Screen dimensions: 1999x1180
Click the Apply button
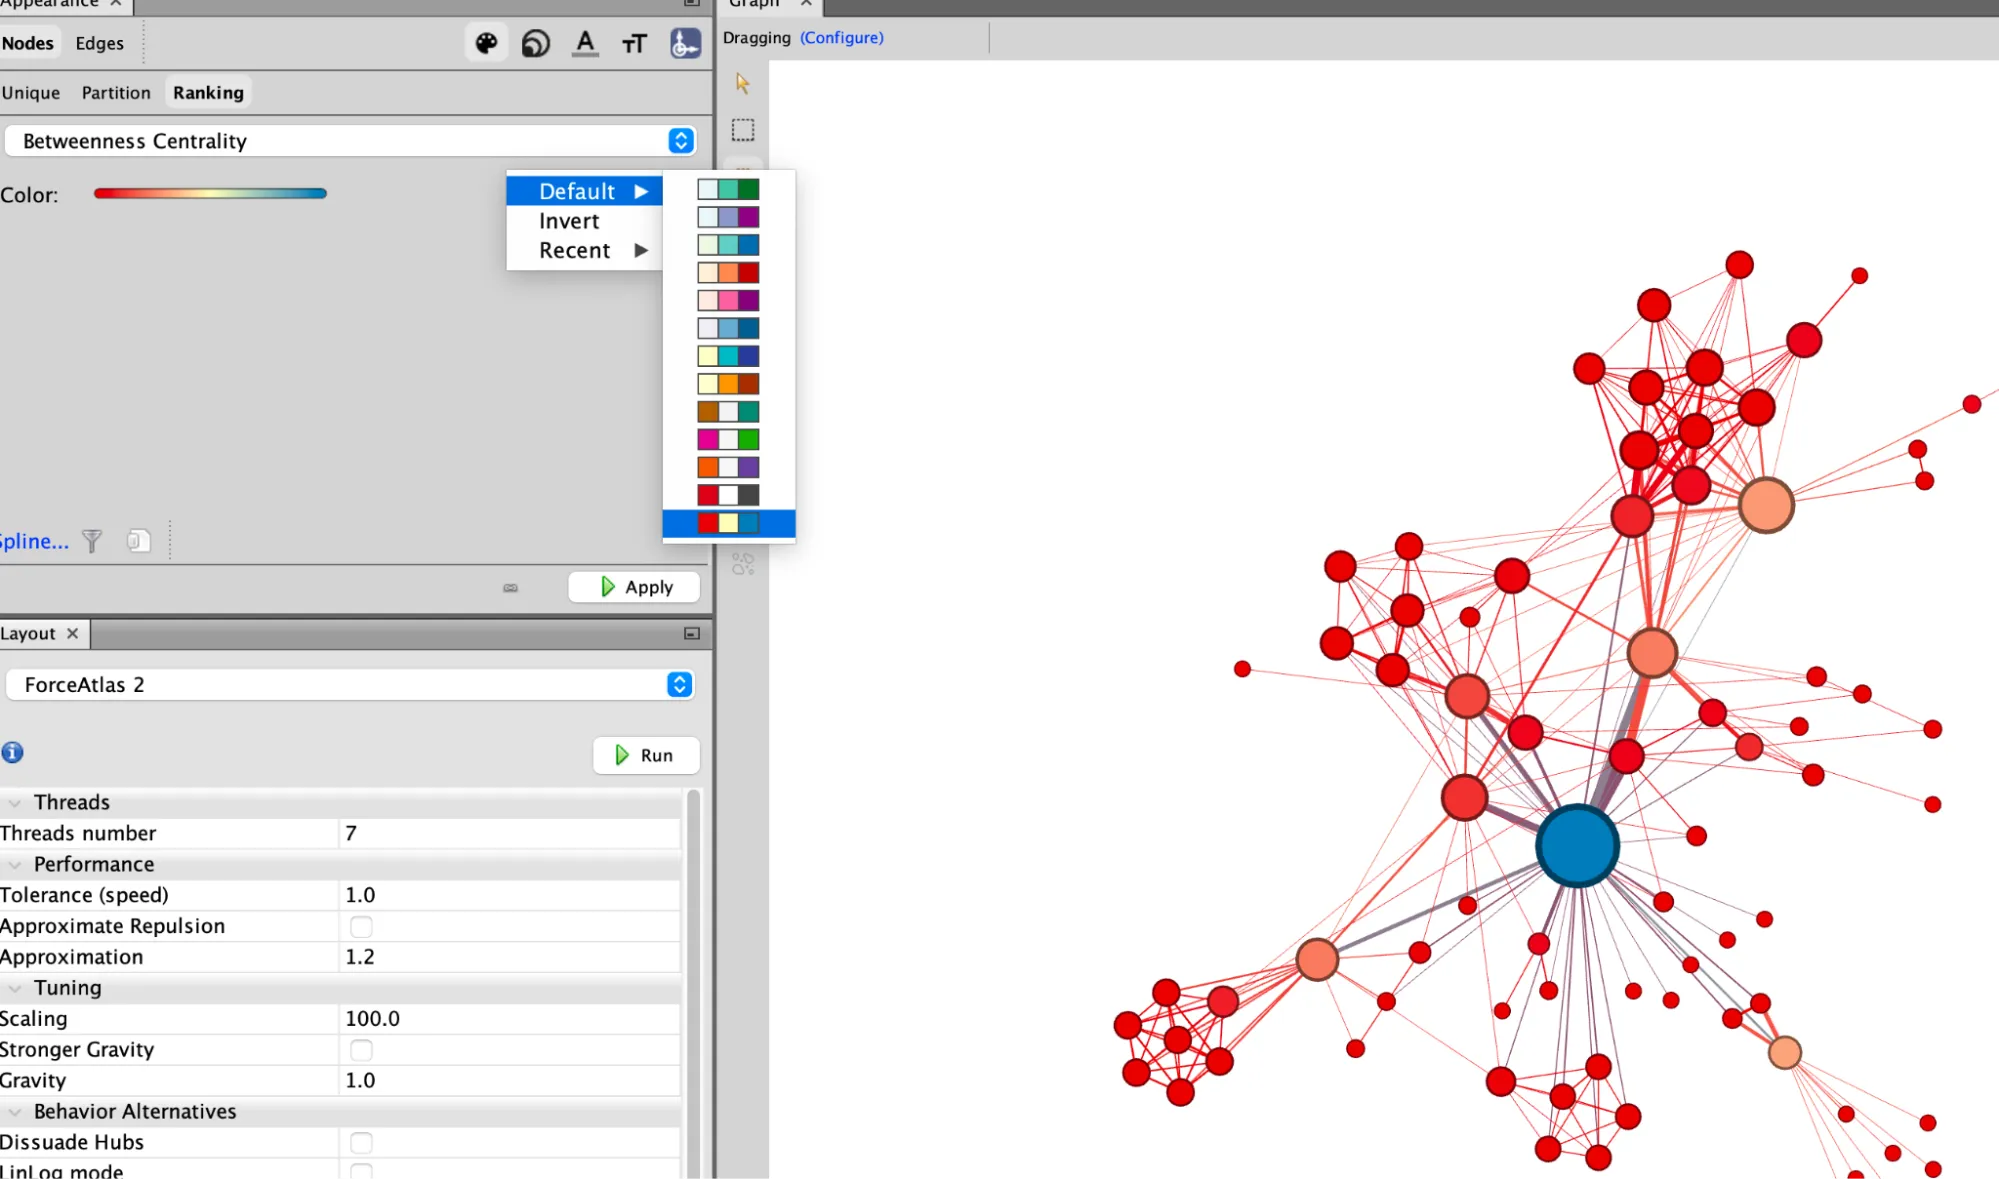634,587
